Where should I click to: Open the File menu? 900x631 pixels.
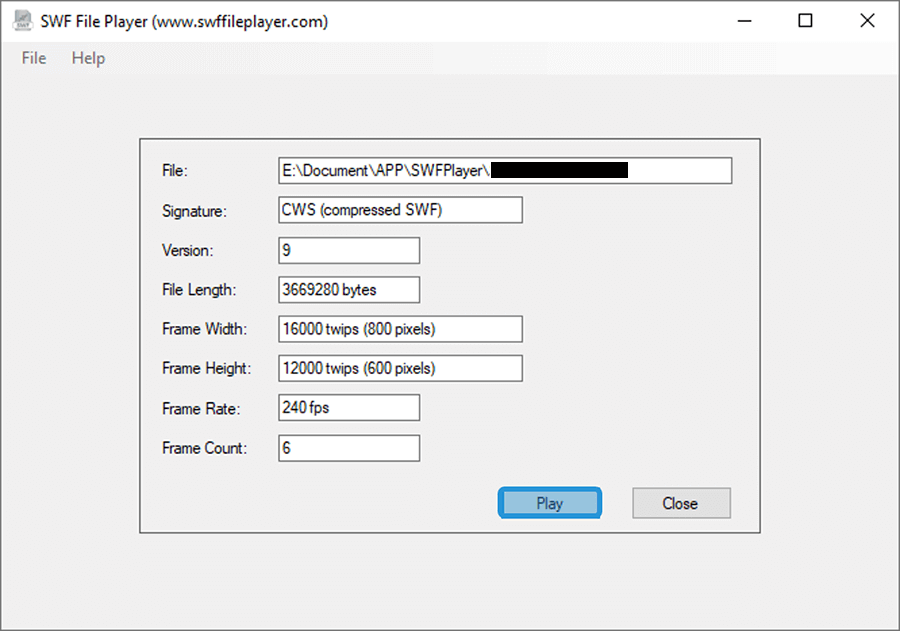(34, 58)
